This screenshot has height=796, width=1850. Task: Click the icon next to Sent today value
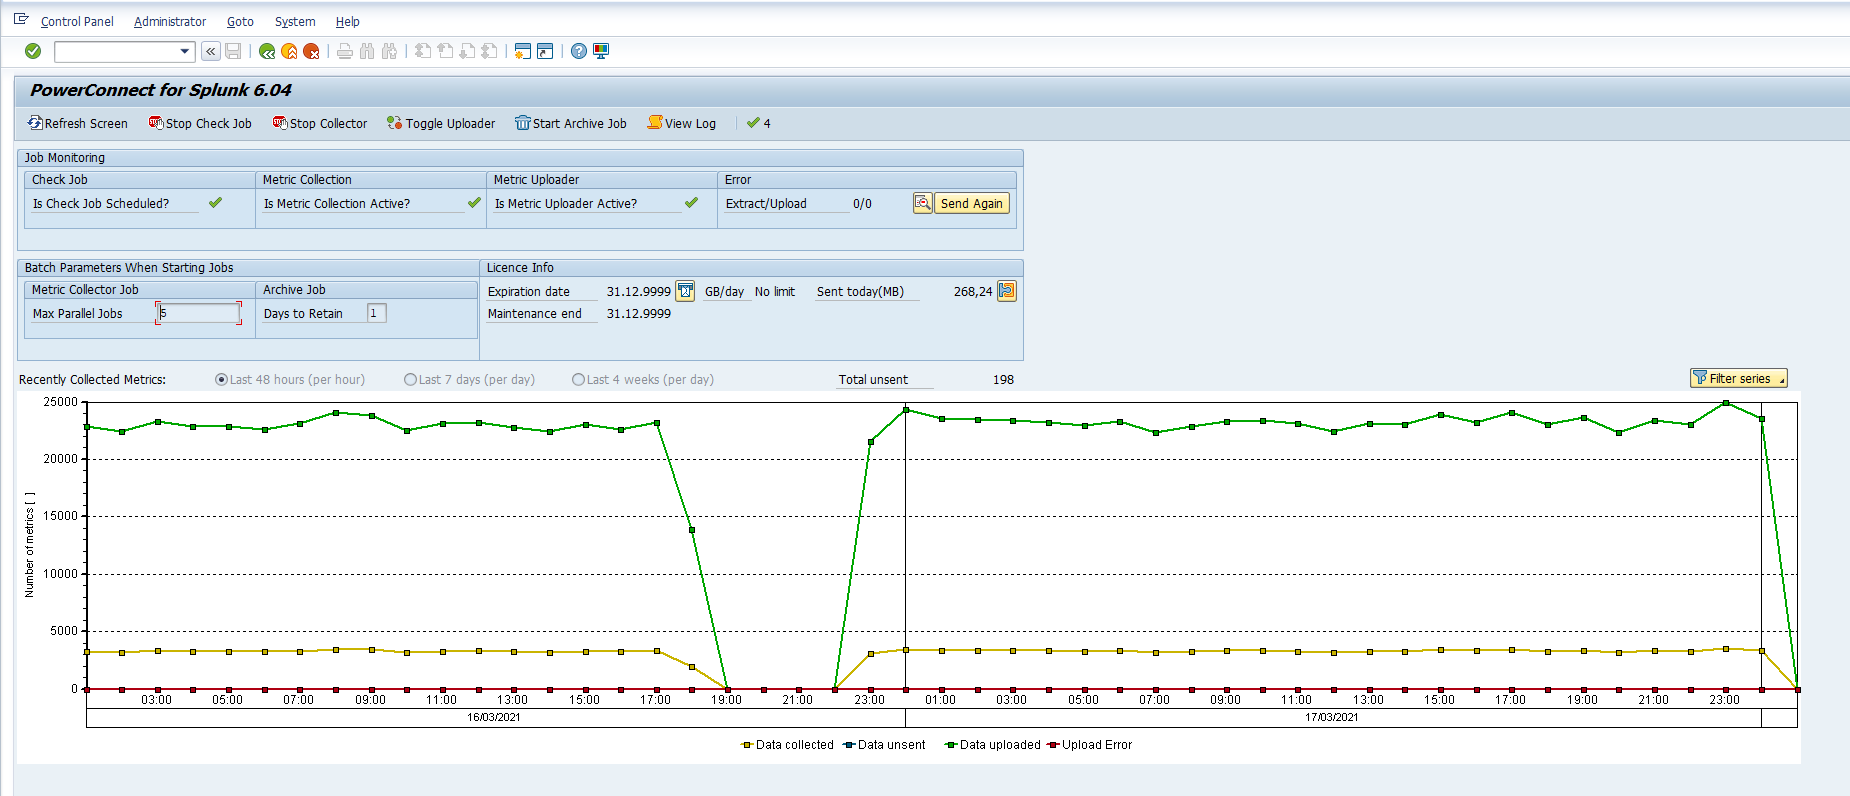tap(1007, 291)
